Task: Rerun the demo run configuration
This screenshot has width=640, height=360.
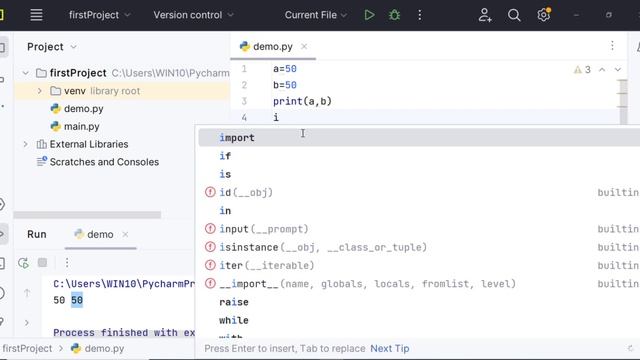Action: pyautogui.click(x=23, y=263)
